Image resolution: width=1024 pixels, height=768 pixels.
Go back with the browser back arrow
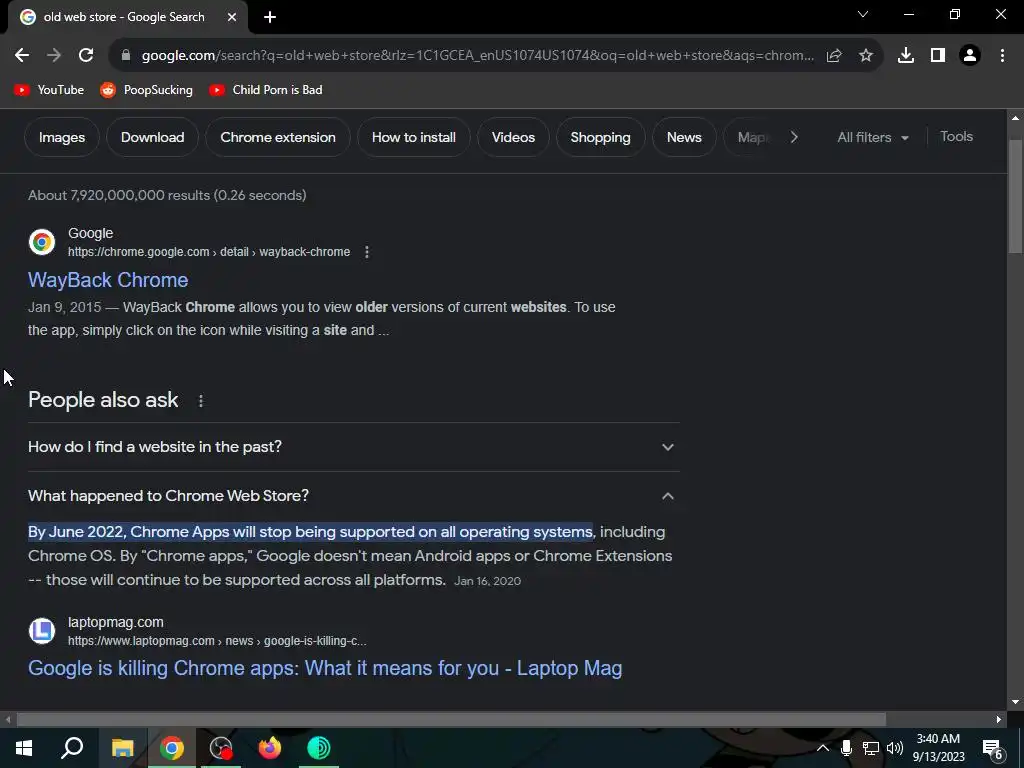[x=22, y=56]
